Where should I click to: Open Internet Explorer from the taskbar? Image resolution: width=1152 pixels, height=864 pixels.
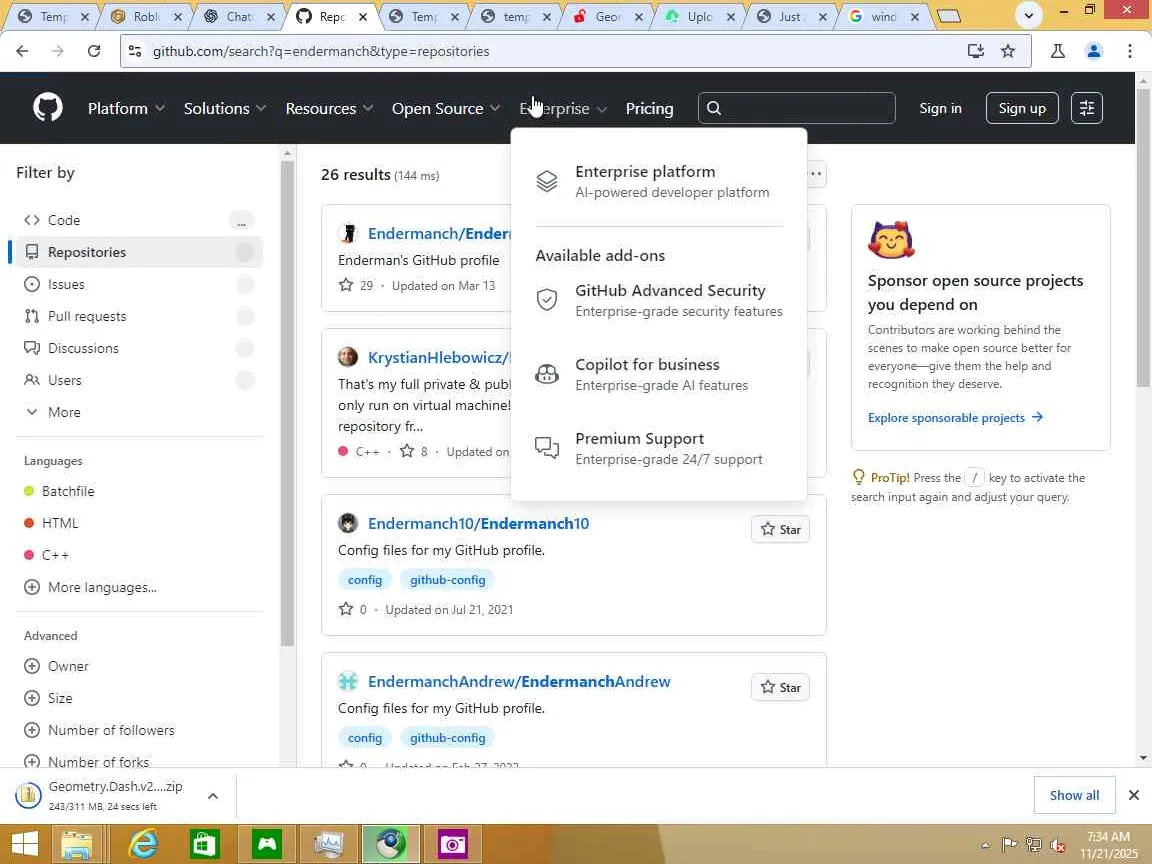(x=143, y=843)
